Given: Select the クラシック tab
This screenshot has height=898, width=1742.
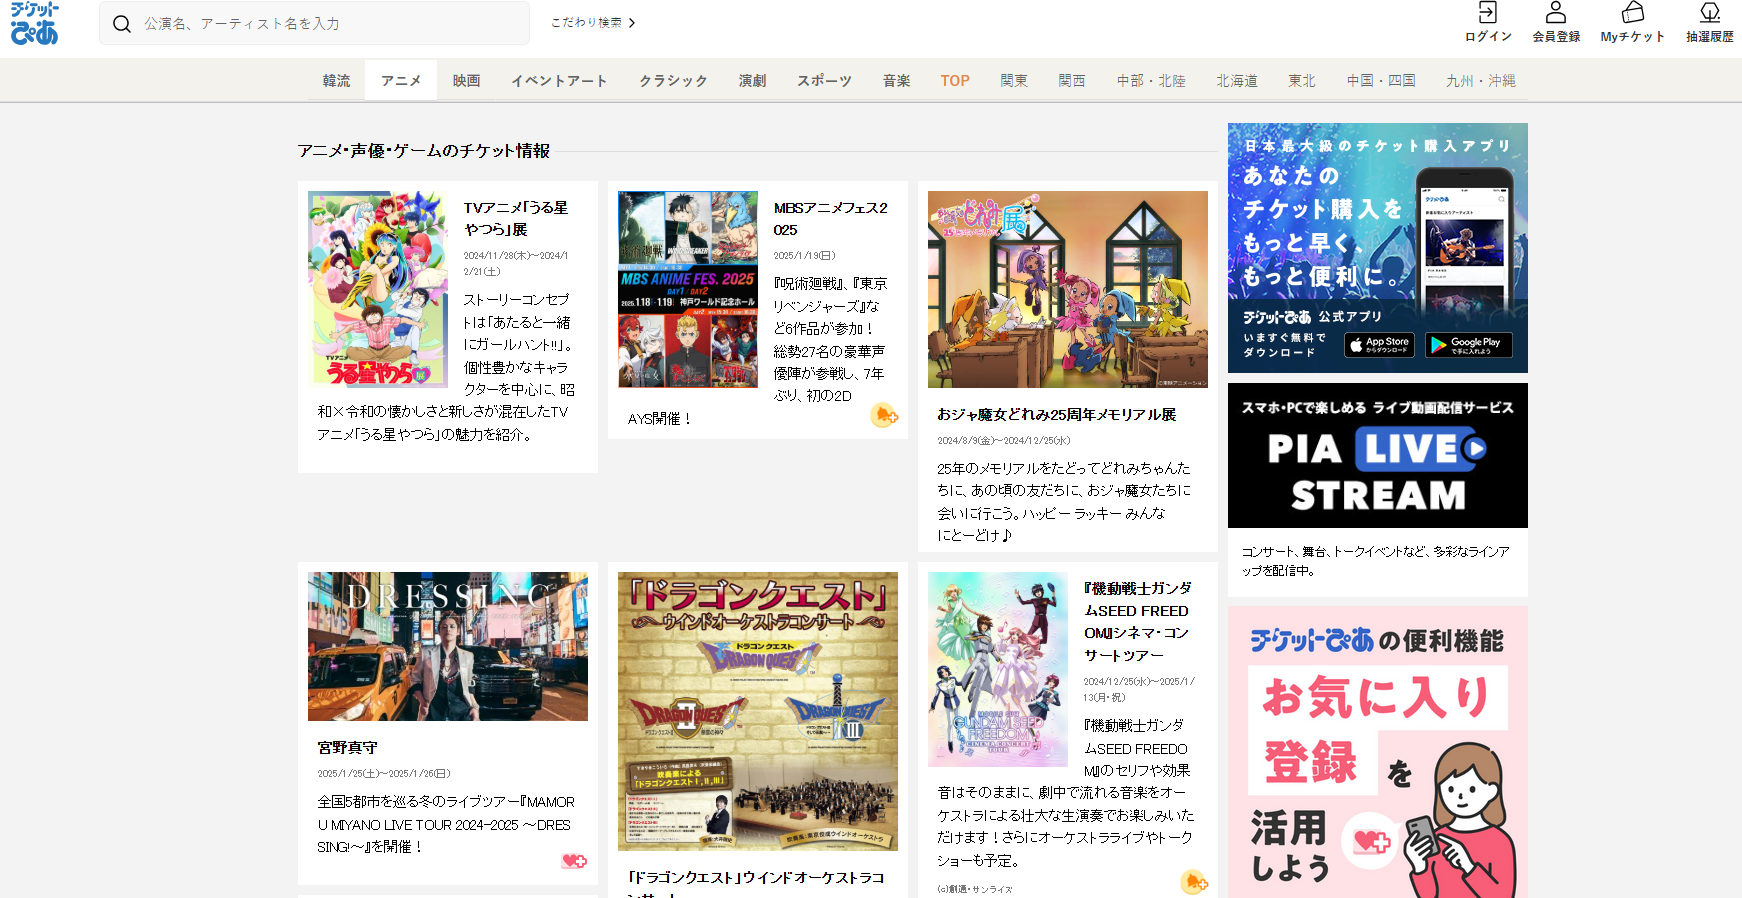Looking at the screenshot, I should (x=674, y=81).
